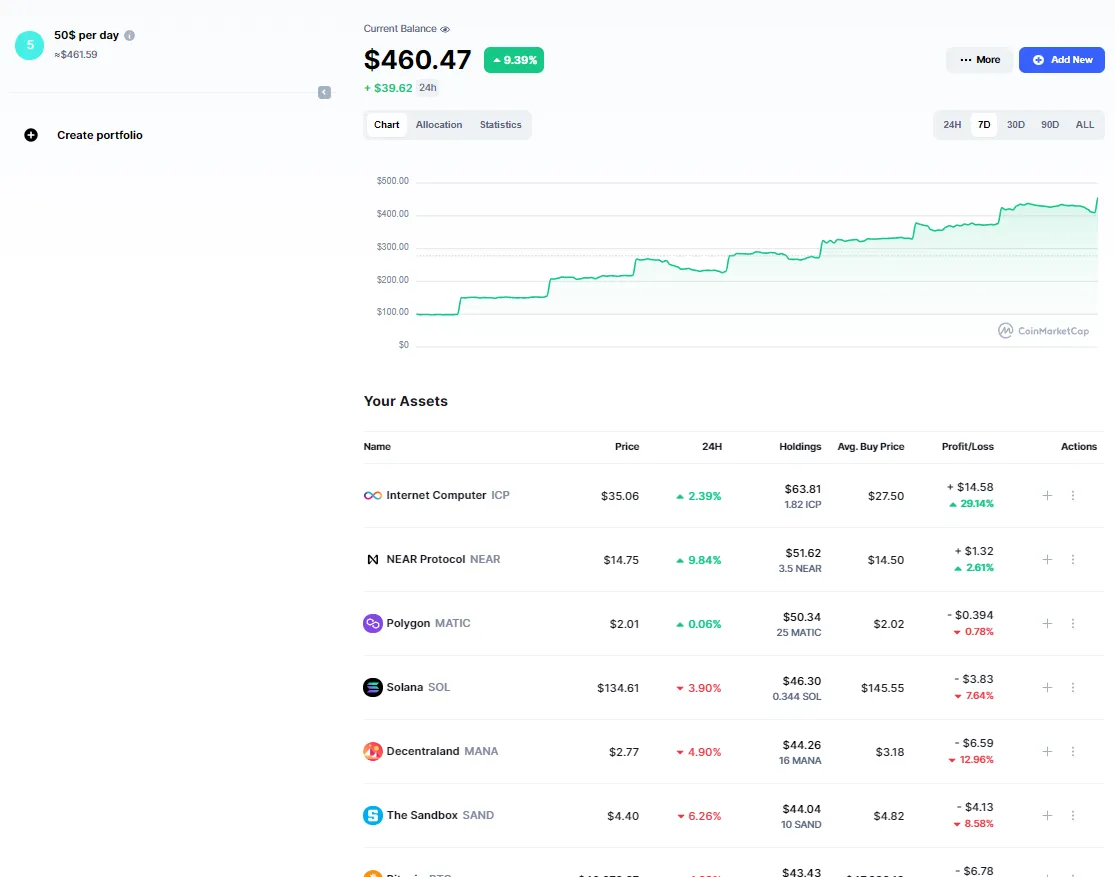Sort assets by 24H column header
Viewport: 1115px width, 877px height.
(712, 447)
